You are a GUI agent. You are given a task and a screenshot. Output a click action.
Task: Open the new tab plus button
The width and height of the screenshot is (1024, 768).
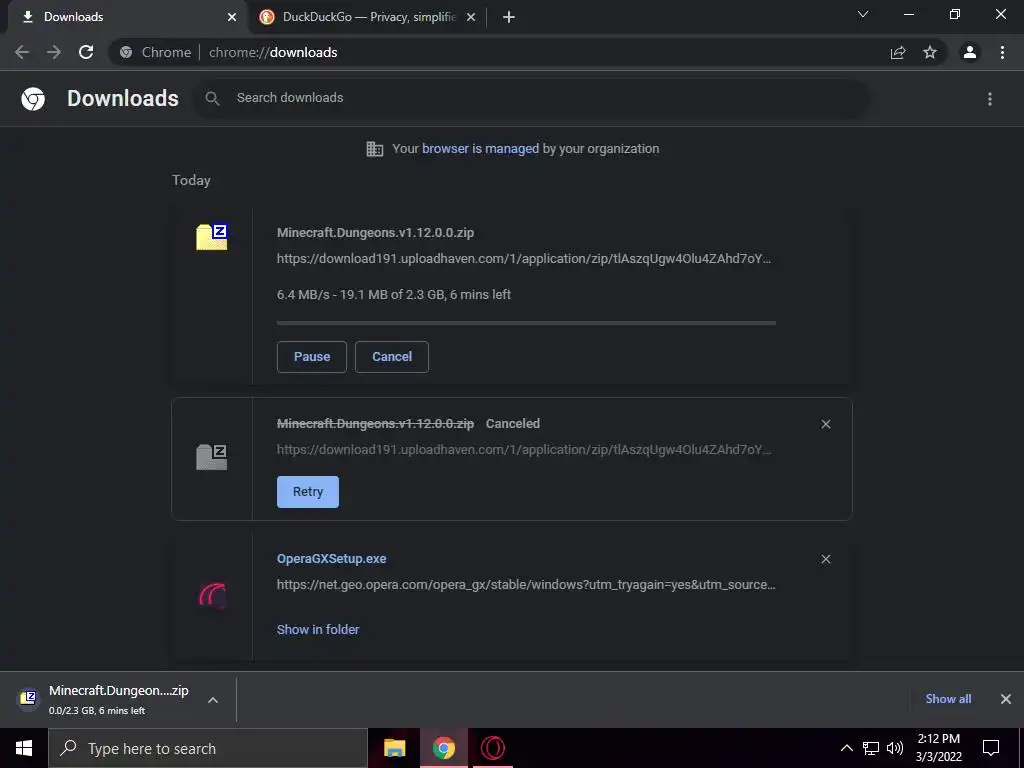click(509, 17)
